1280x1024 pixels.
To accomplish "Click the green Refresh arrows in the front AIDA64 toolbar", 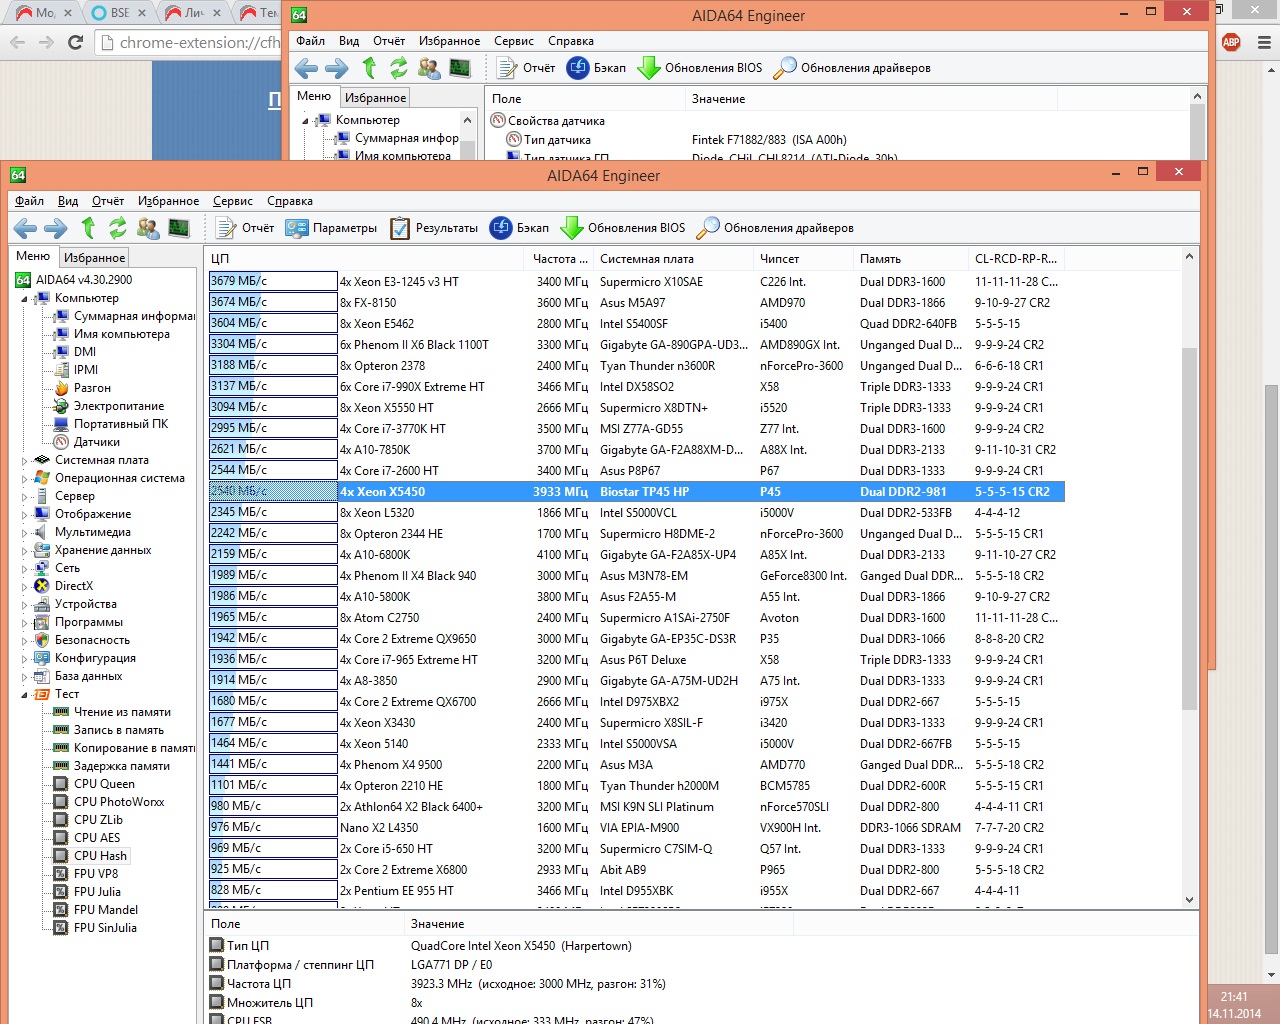I will [x=118, y=228].
